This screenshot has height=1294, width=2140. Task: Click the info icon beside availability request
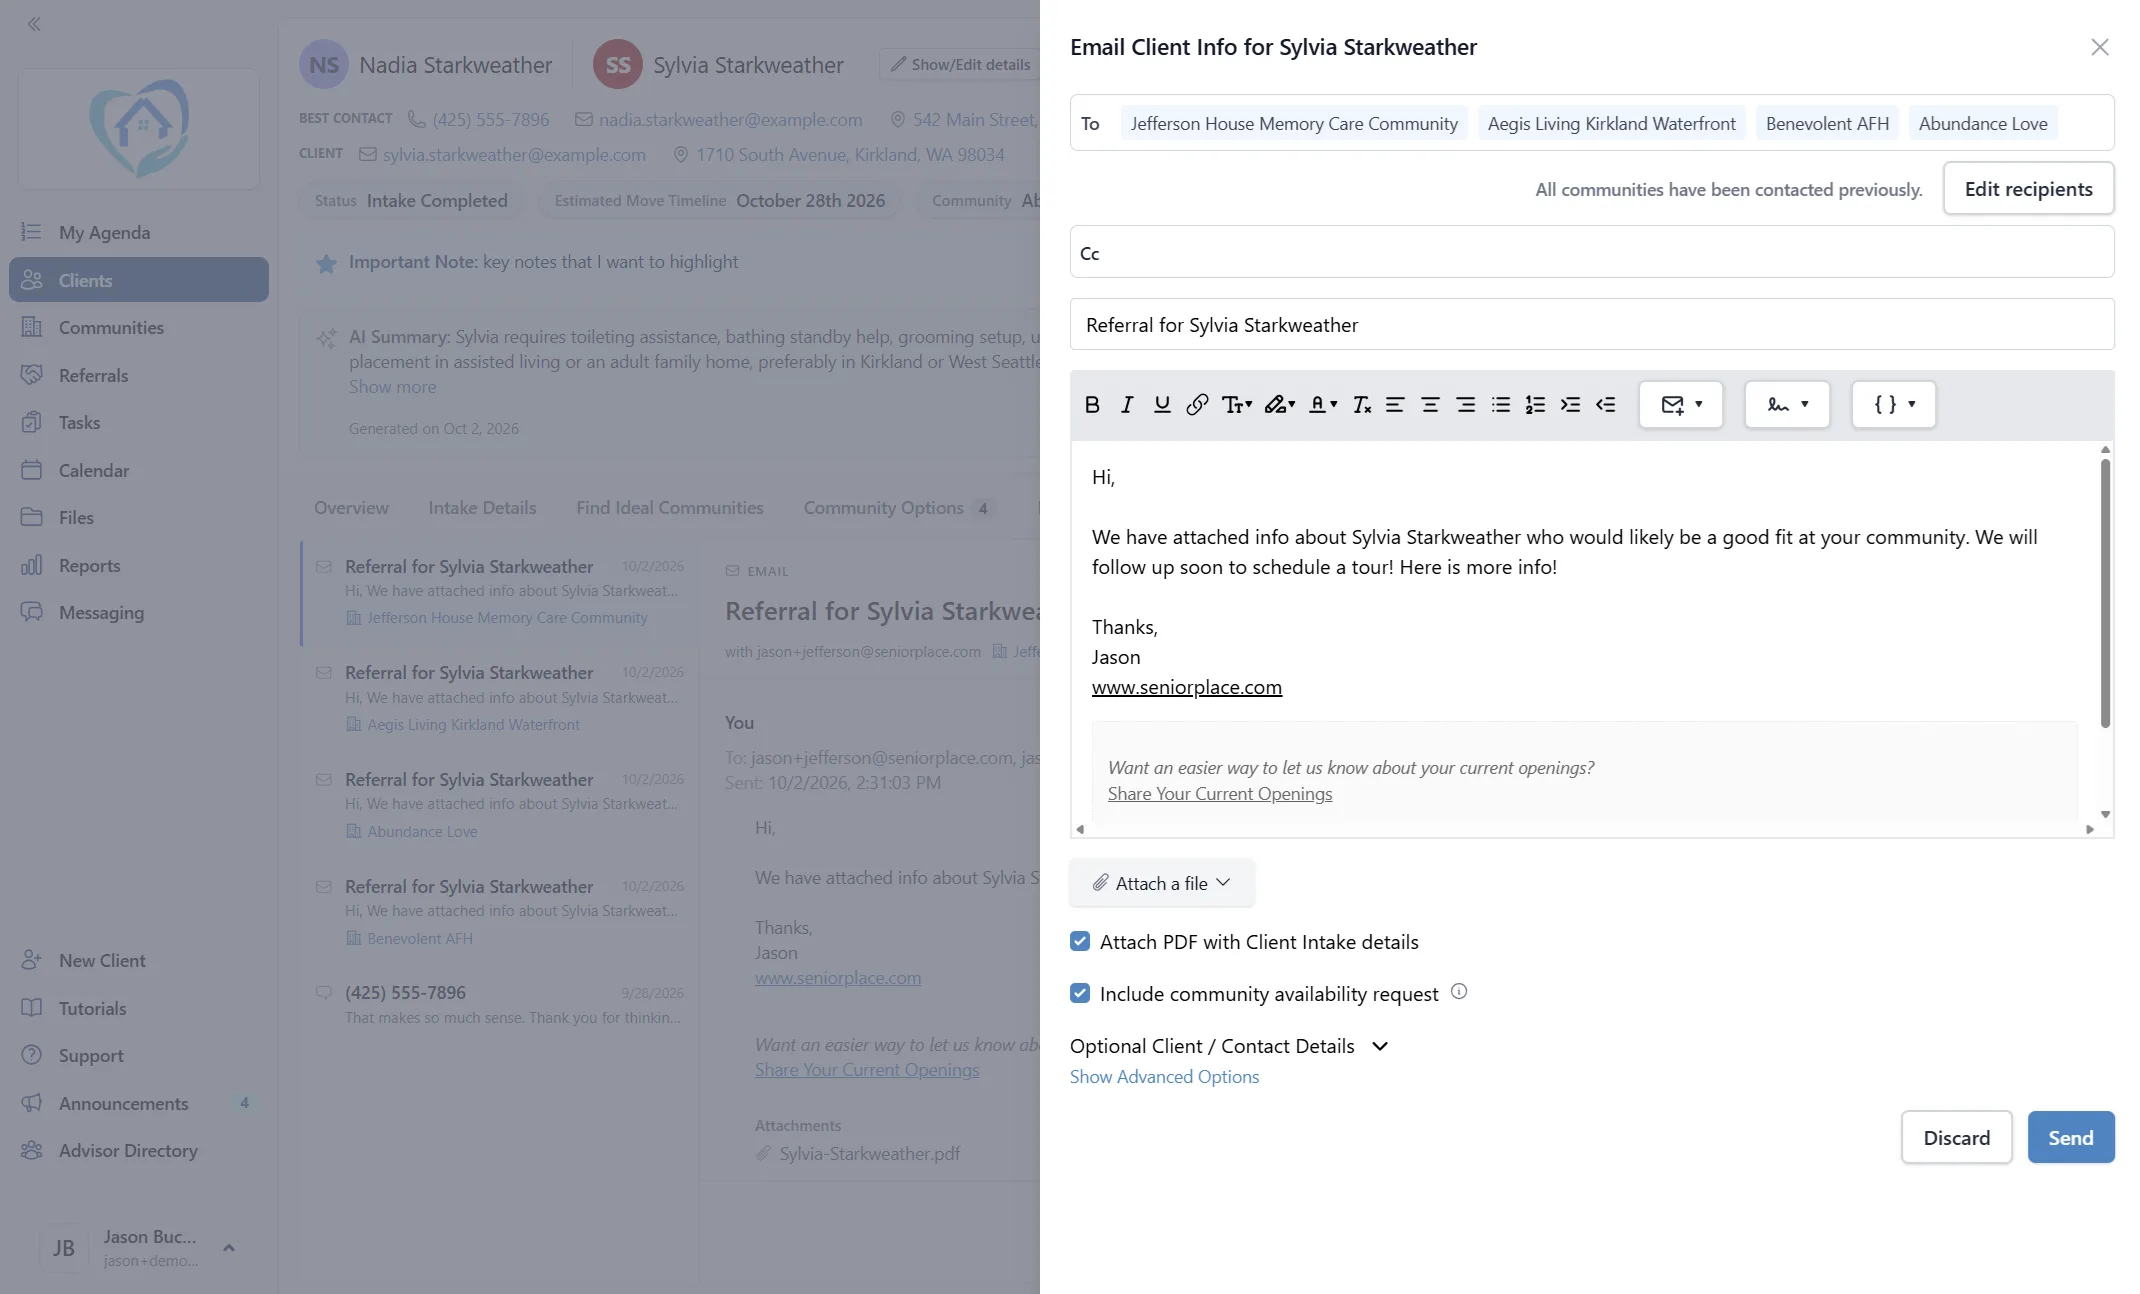coord(1459,992)
